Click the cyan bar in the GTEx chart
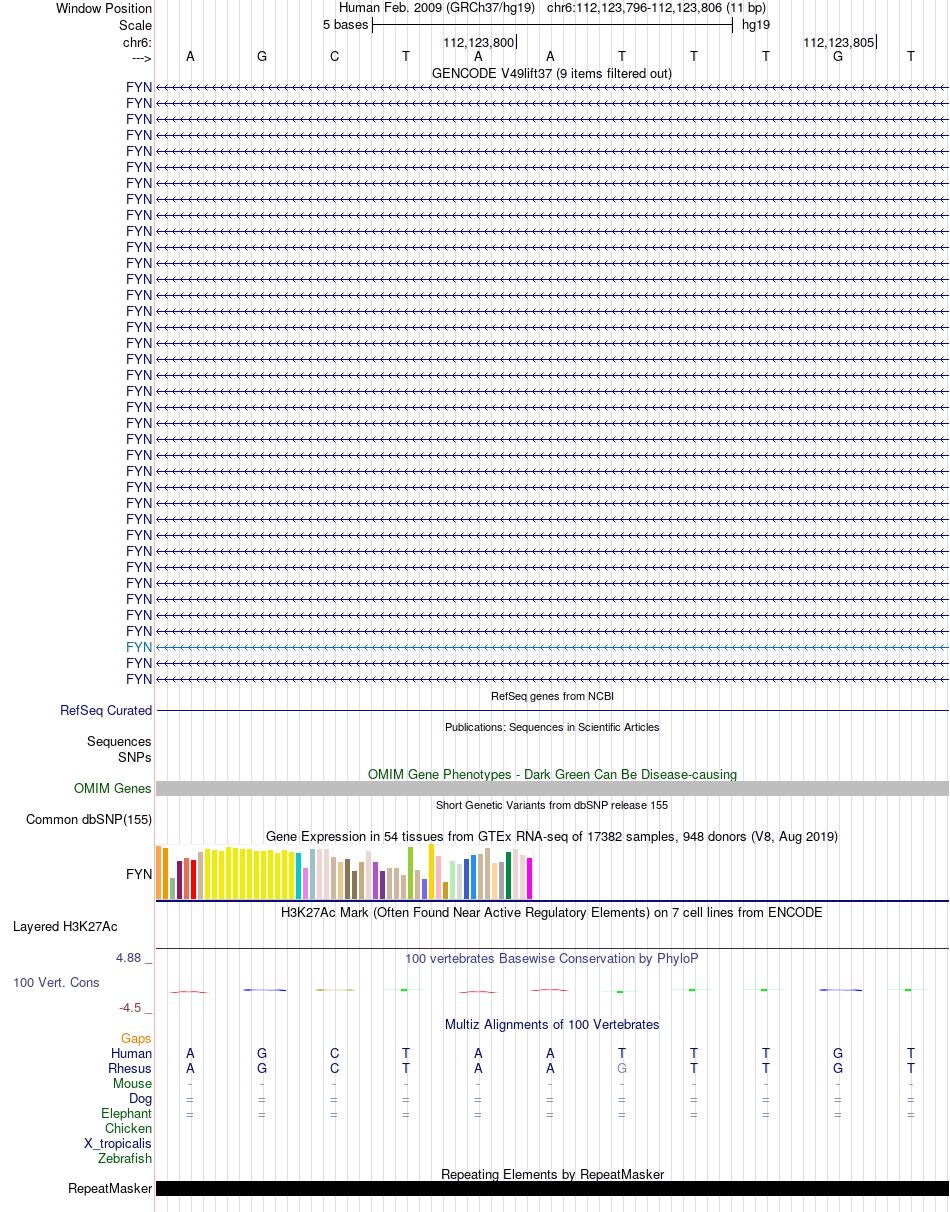This screenshot has width=950, height=1212. coord(299,876)
